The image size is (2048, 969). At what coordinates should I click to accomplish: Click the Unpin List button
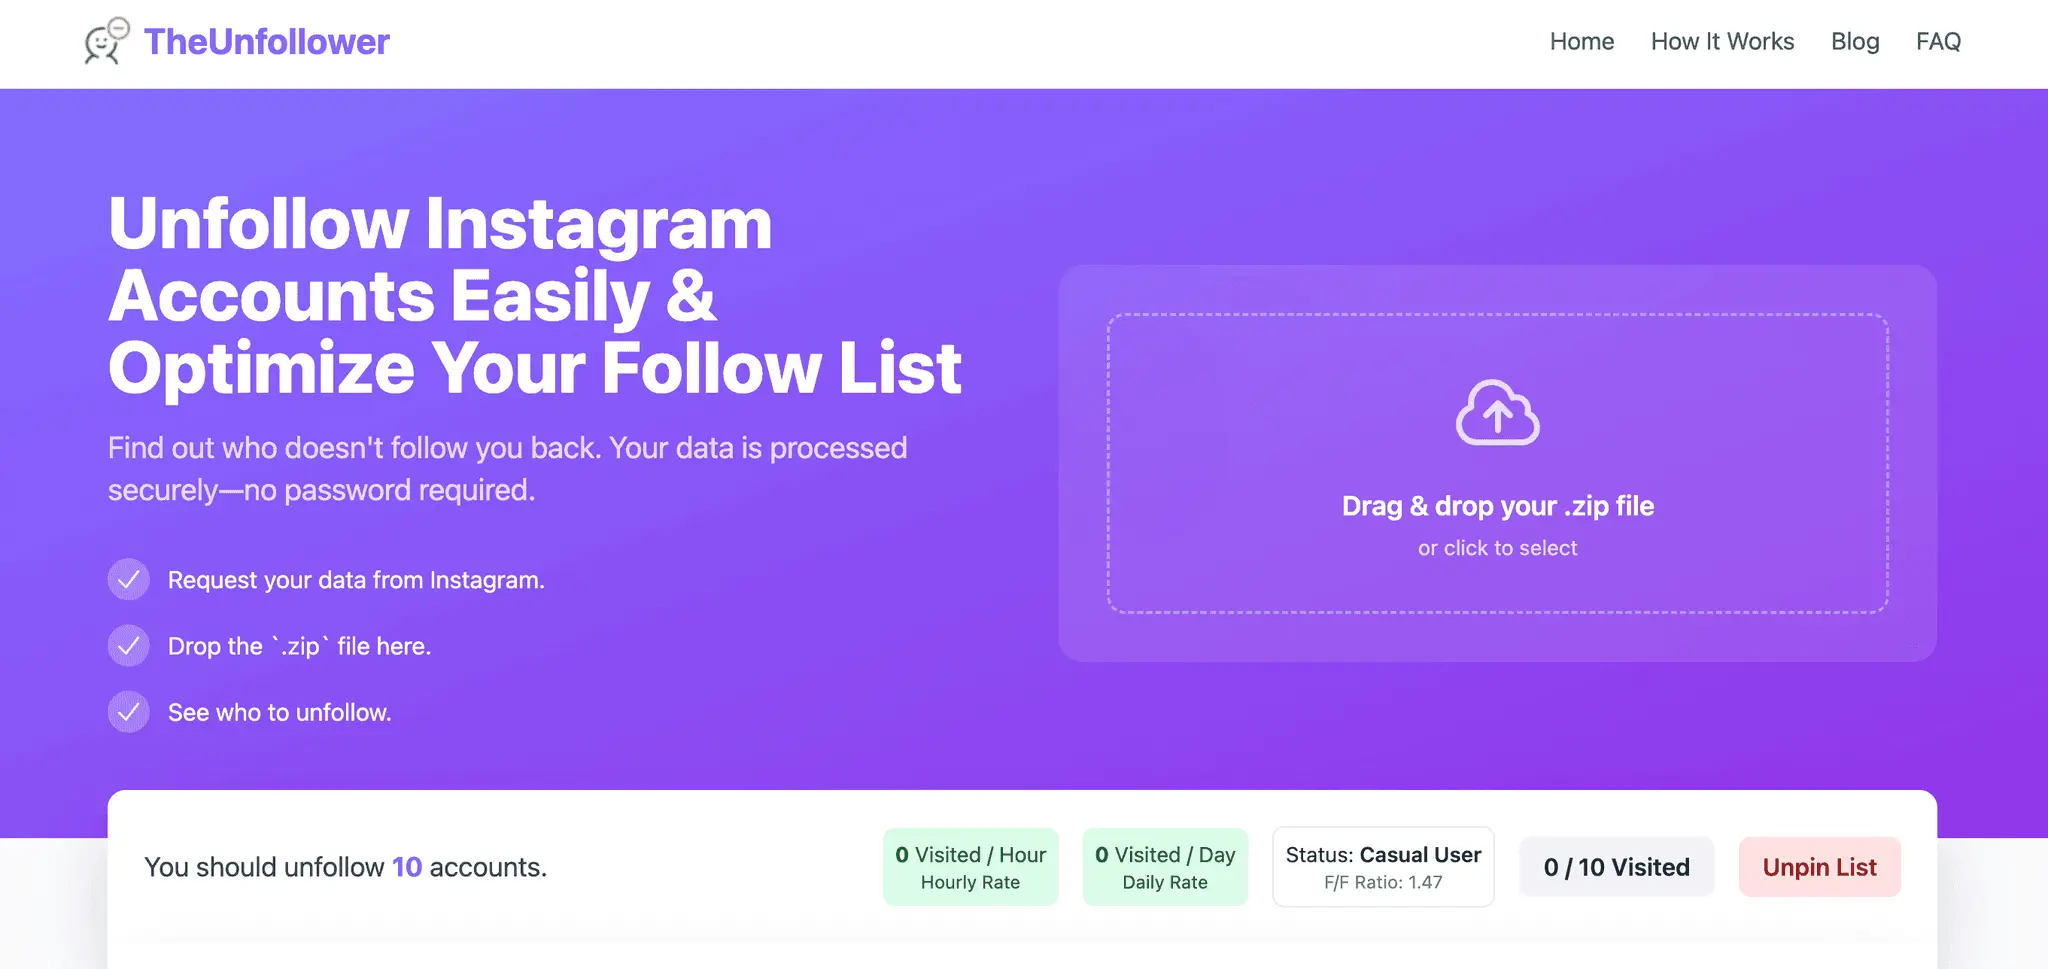tap(1819, 867)
